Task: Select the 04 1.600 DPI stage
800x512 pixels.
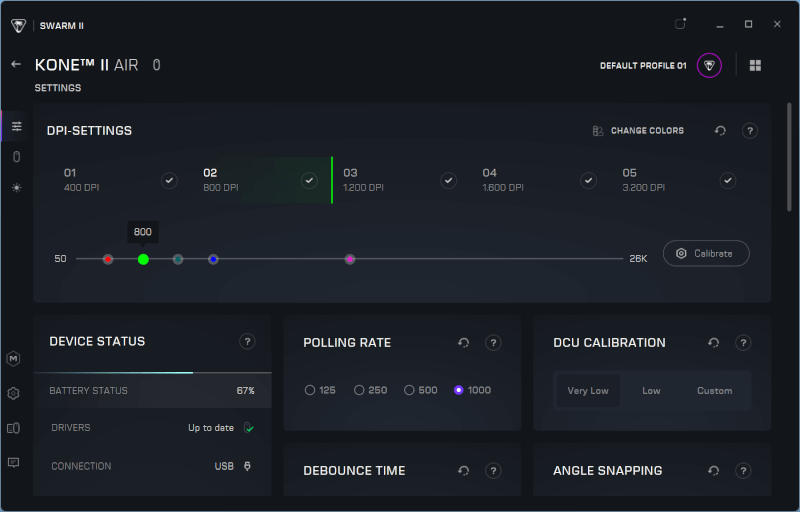Action: 541,180
